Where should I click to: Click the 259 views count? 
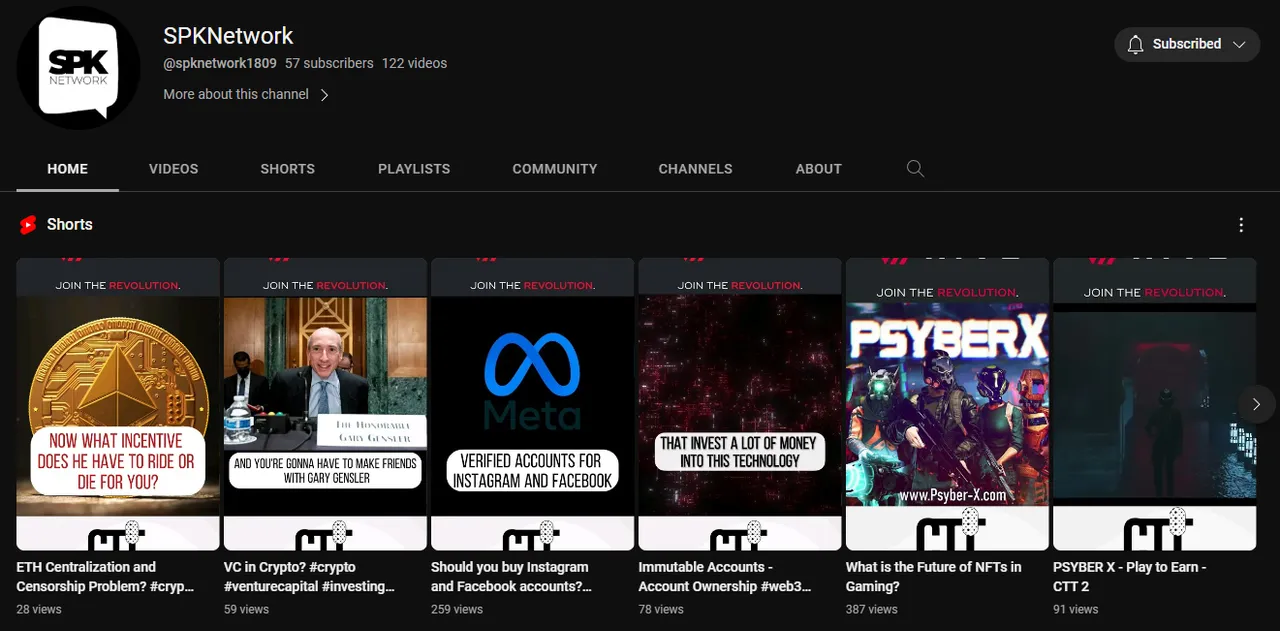(x=457, y=609)
